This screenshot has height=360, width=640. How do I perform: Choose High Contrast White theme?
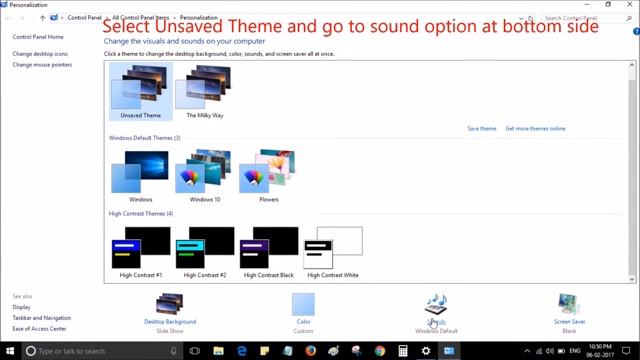click(x=333, y=252)
